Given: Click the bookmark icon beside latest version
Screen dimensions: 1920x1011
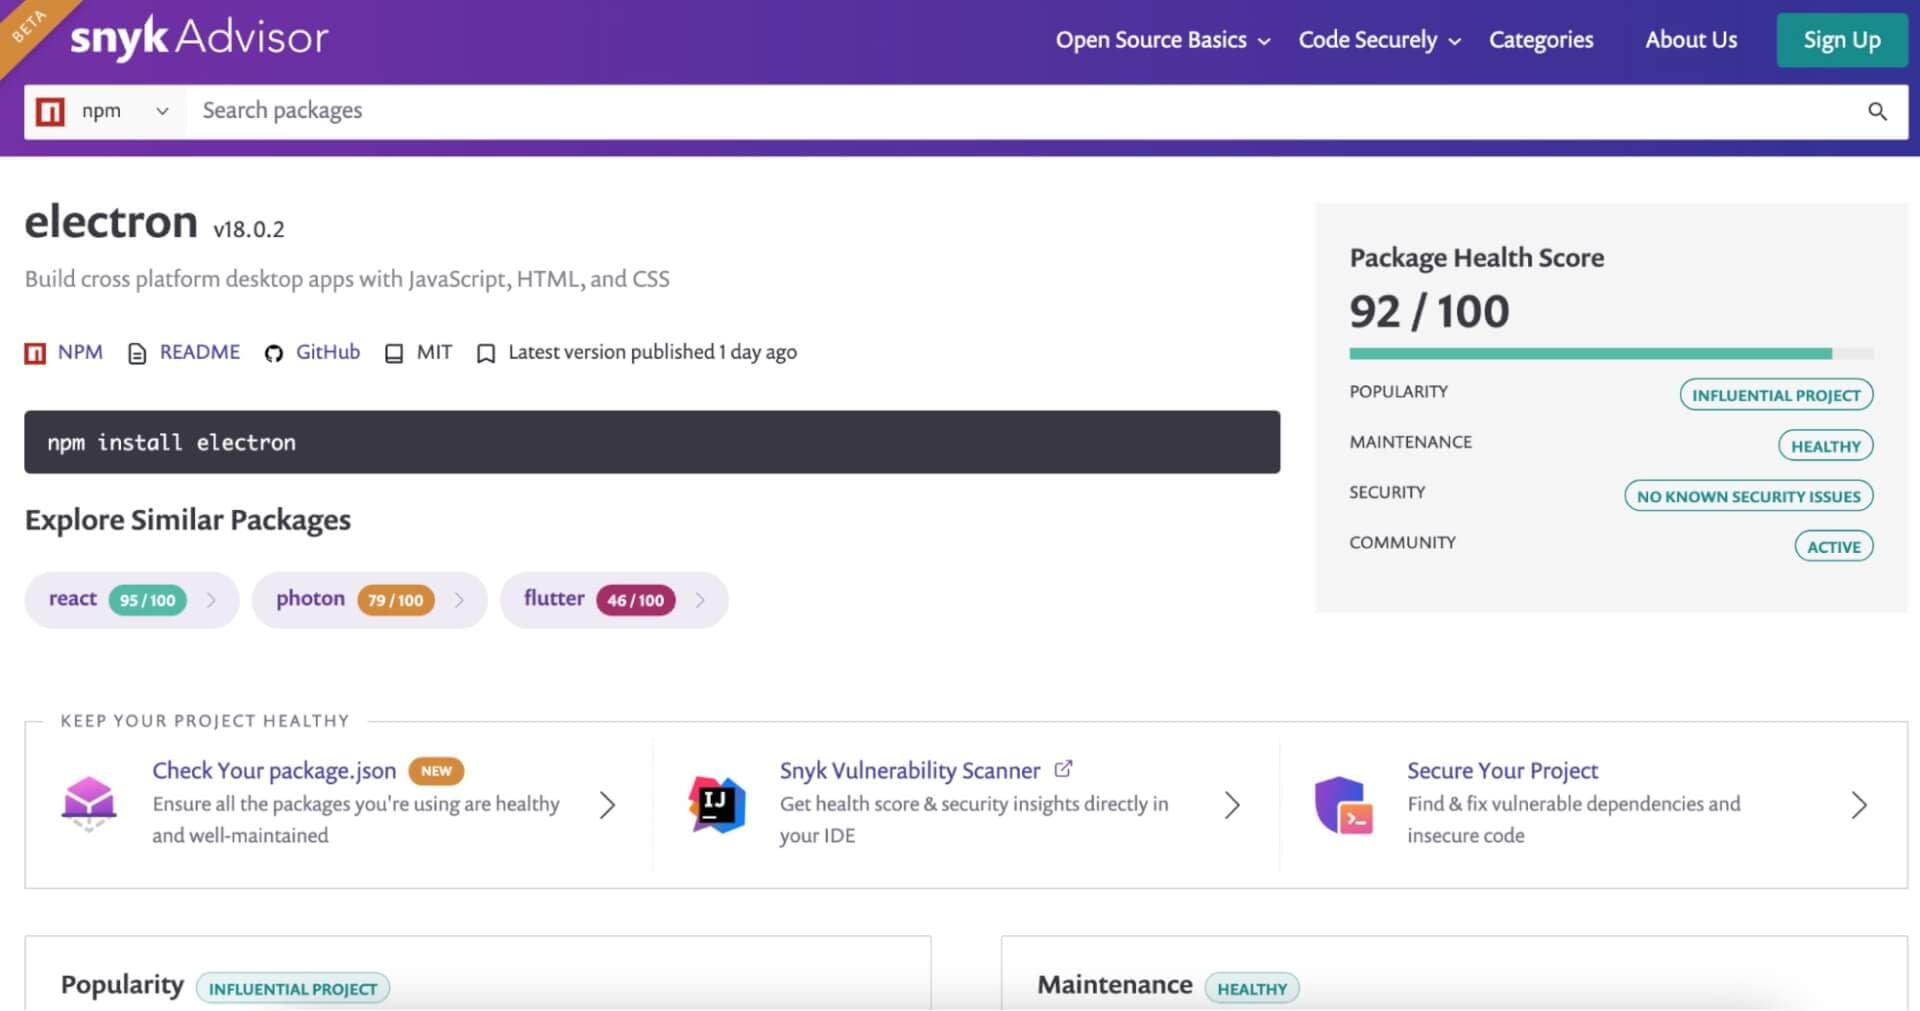Looking at the screenshot, I should 486,353.
